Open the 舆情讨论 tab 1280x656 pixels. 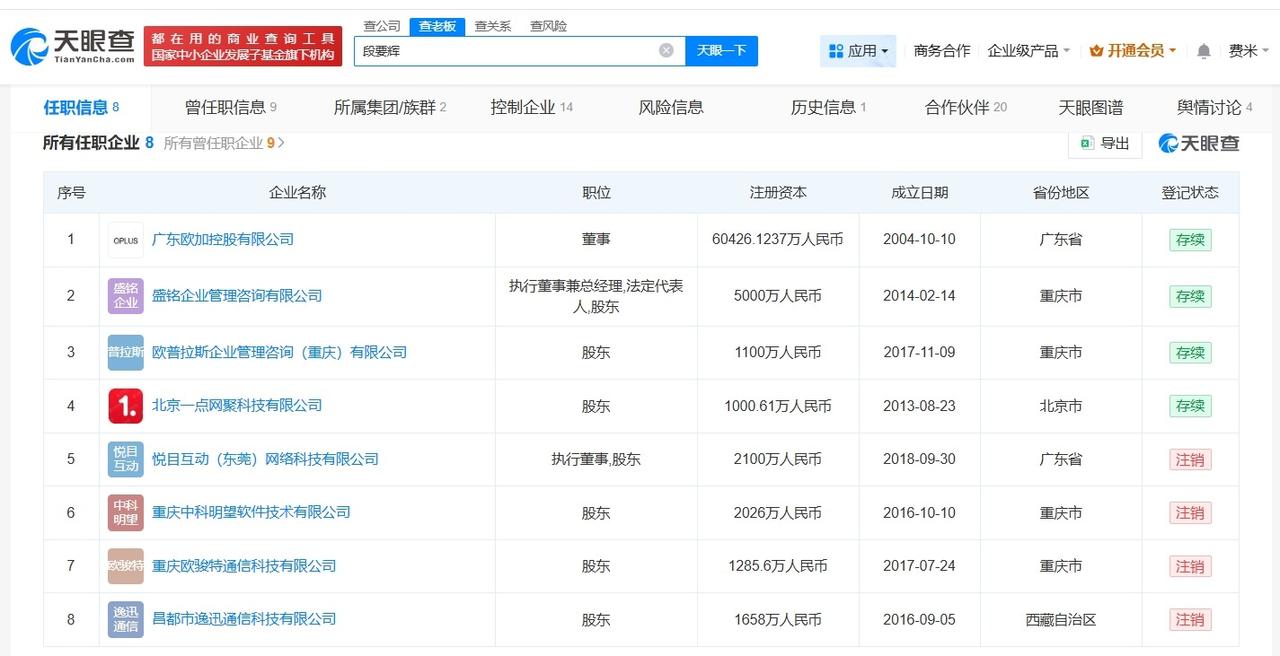tap(1215, 108)
